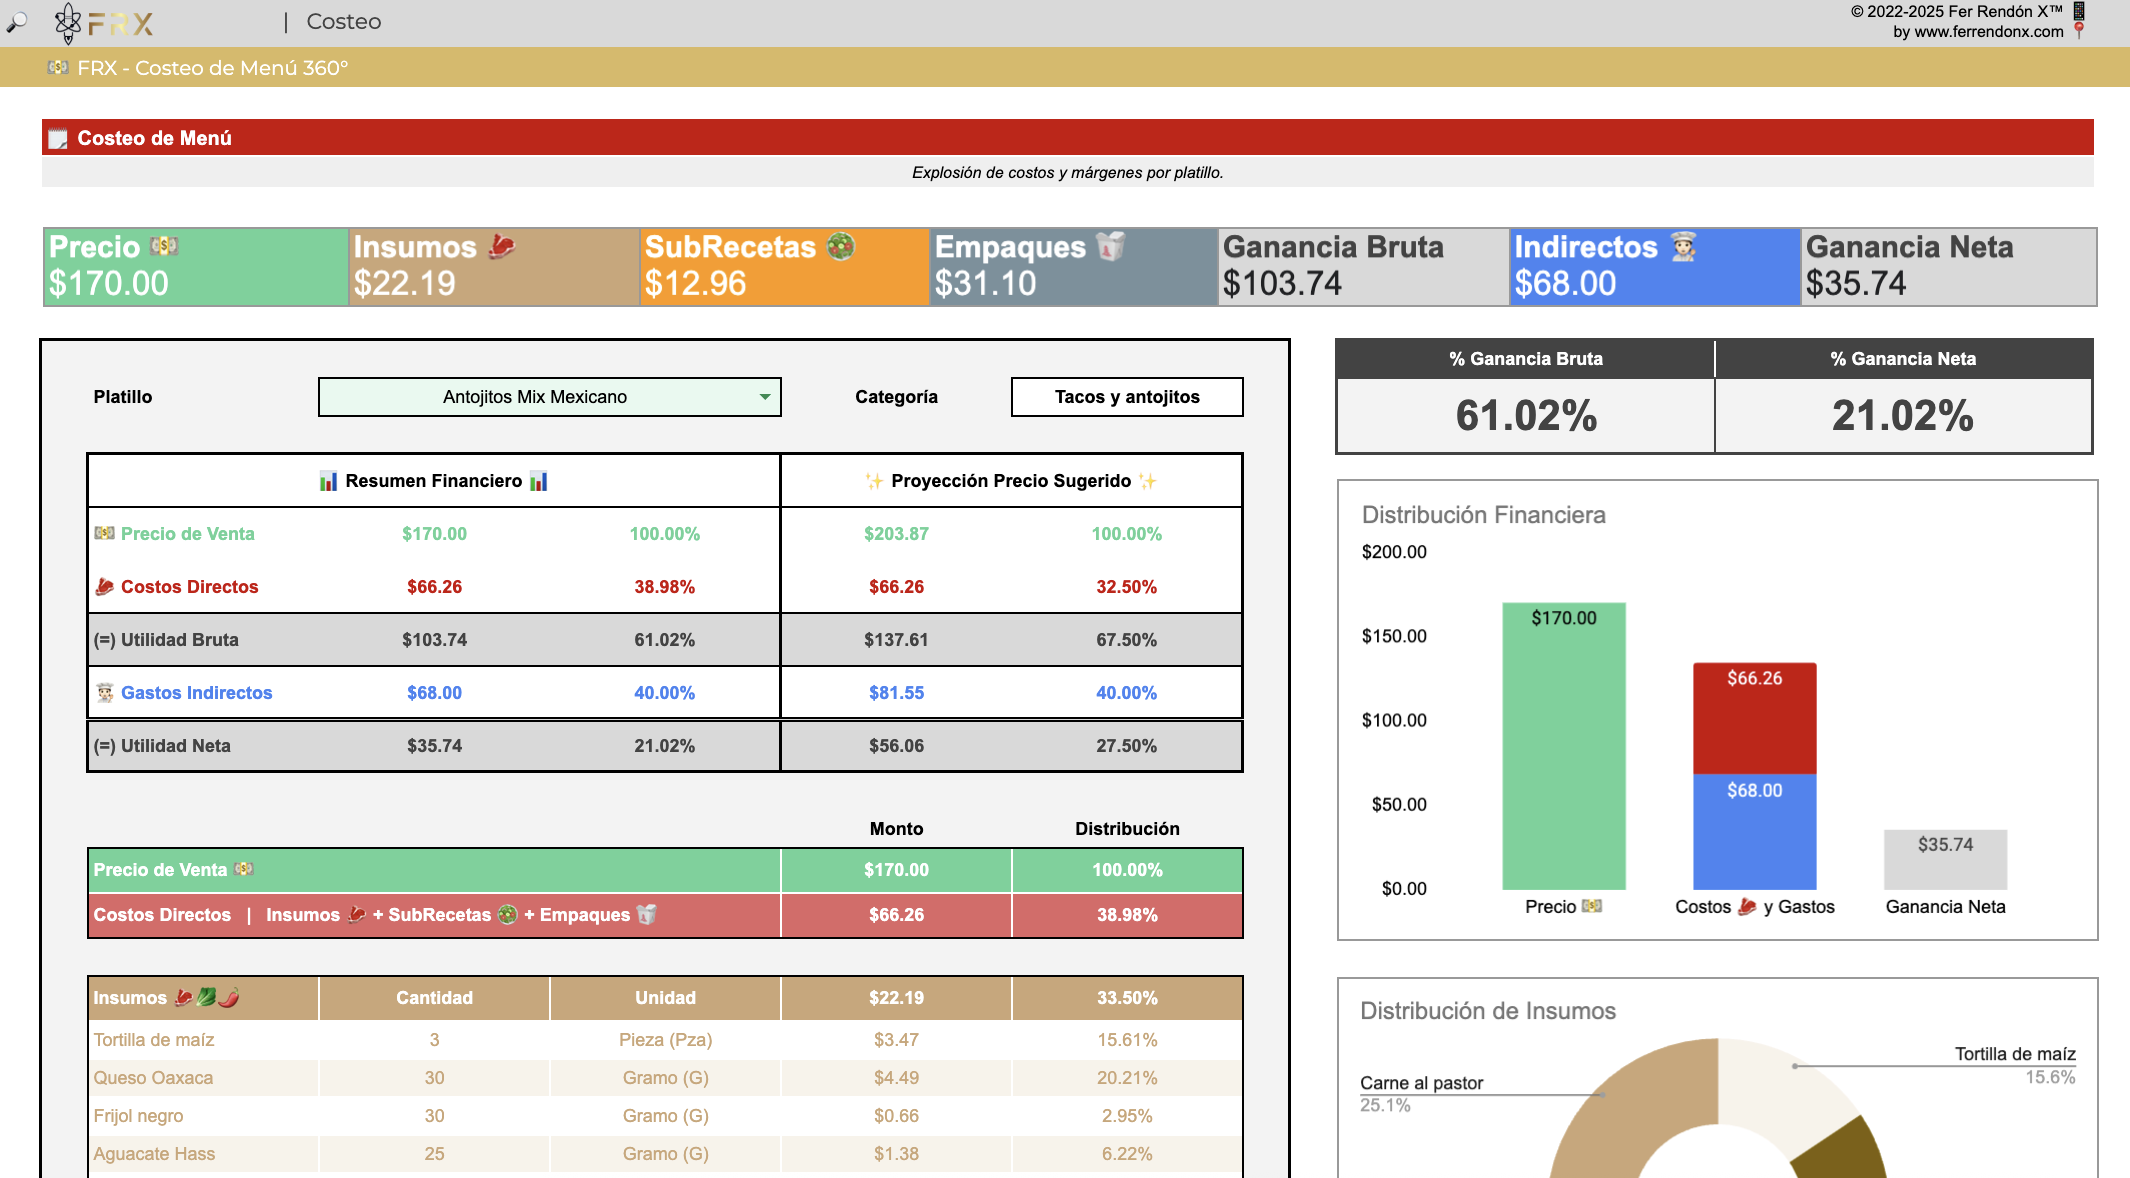Click the bar chart icon right of Resumen Financiero
This screenshot has width=2130, height=1178.
(539, 481)
